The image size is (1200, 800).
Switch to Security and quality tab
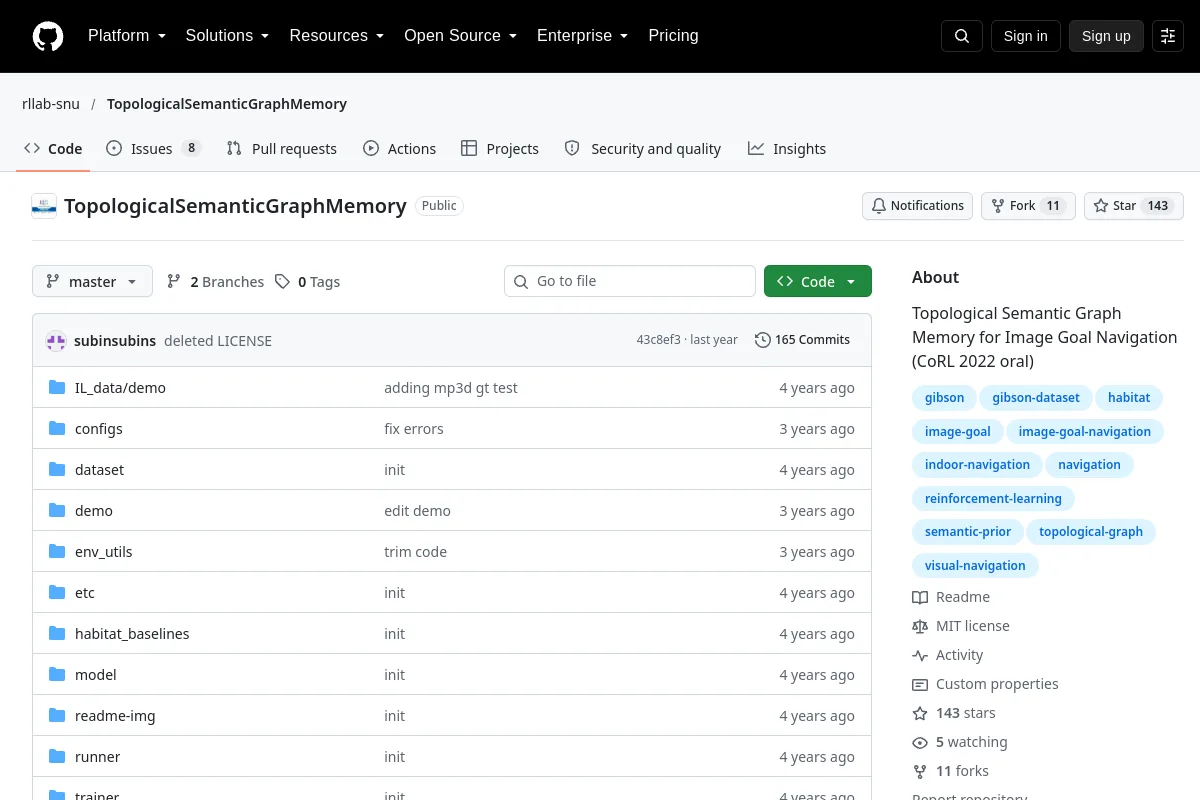pyautogui.click(x=643, y=149)
